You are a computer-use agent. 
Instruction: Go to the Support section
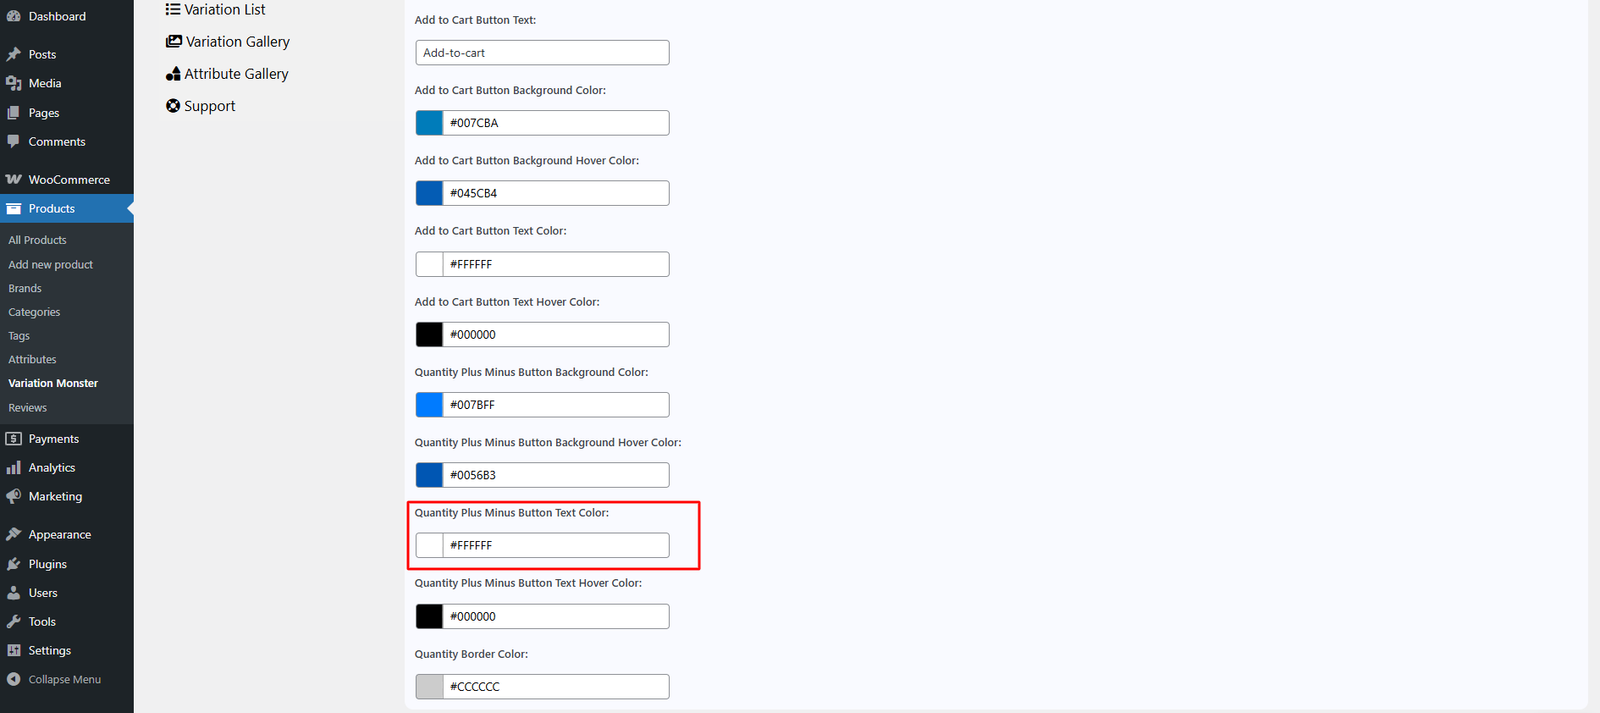tap(201, 106)
